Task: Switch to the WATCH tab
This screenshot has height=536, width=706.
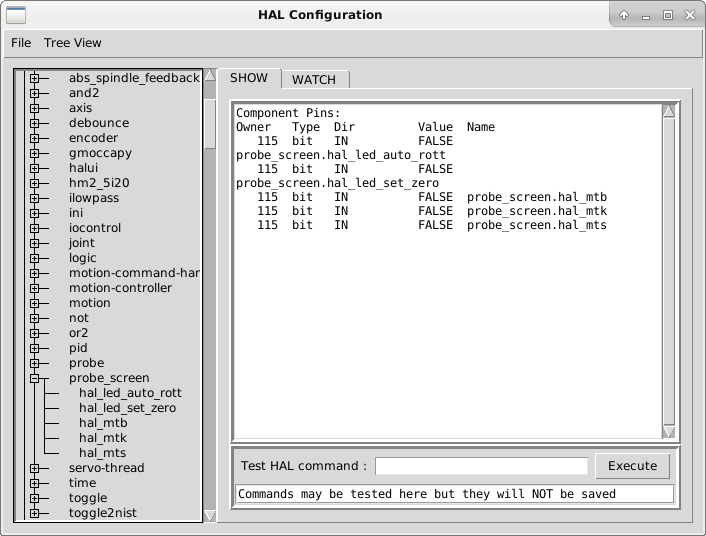Action: [x=314, y=80]
